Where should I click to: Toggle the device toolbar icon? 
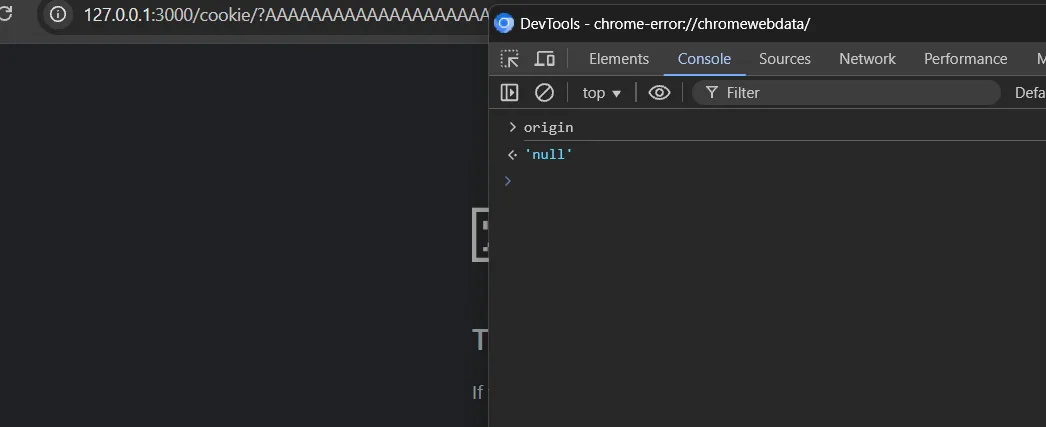(x=545, y=59)
